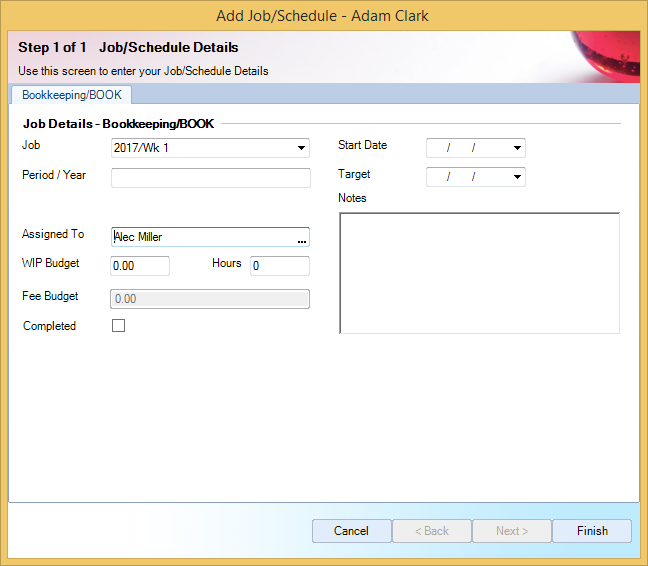Image resolution: width=648 pixels, height=566 pixels.
Task: Select the Bookkeeping/BOOK tab
Action: pyautogui.click(x=71, y=95)
